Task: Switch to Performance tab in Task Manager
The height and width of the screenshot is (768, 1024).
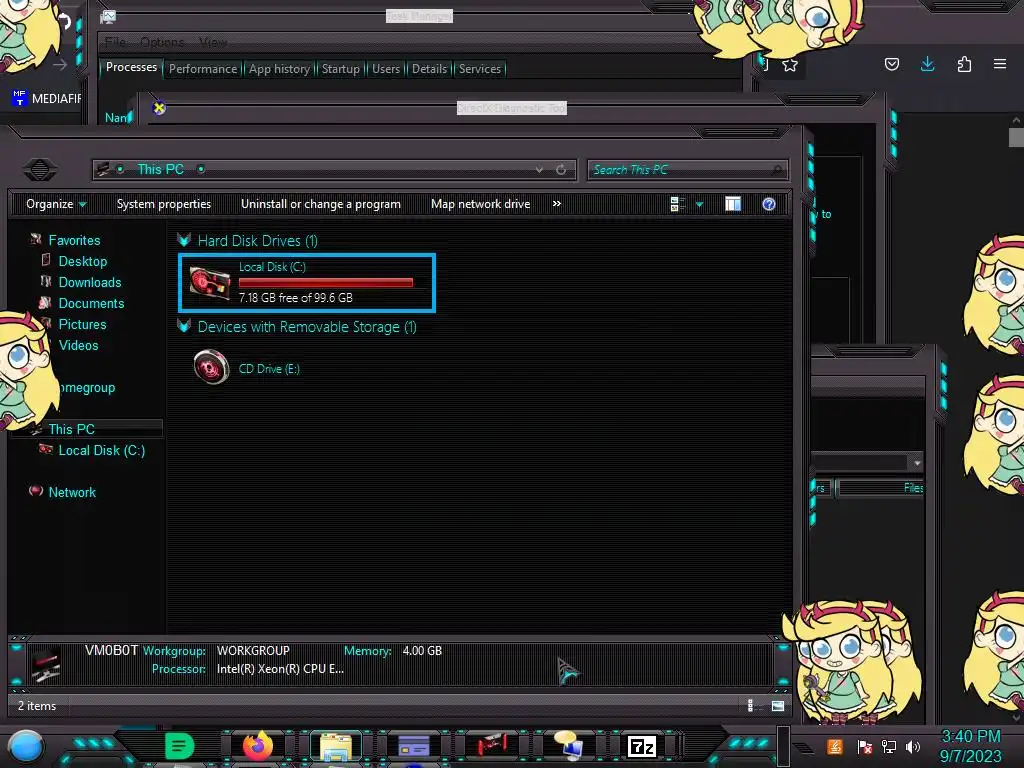Action: click(203, 69)
